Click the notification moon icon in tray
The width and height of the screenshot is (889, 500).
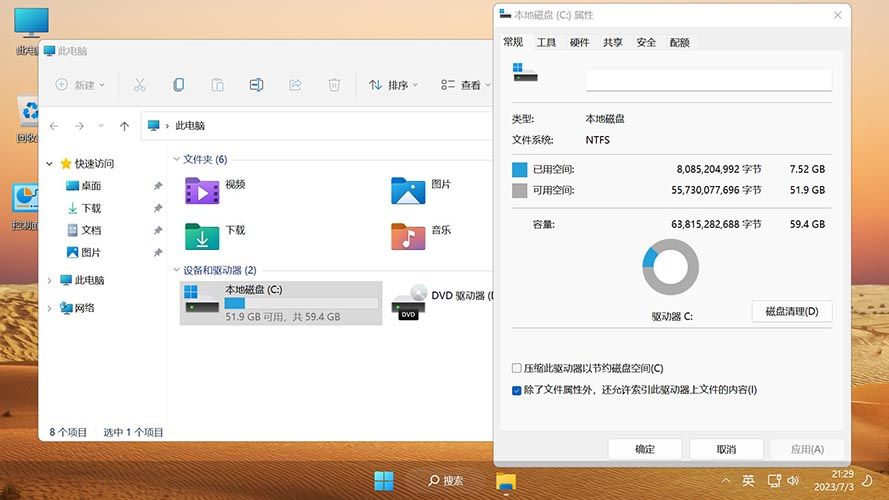pyautogui.click(x=867, y=481)
